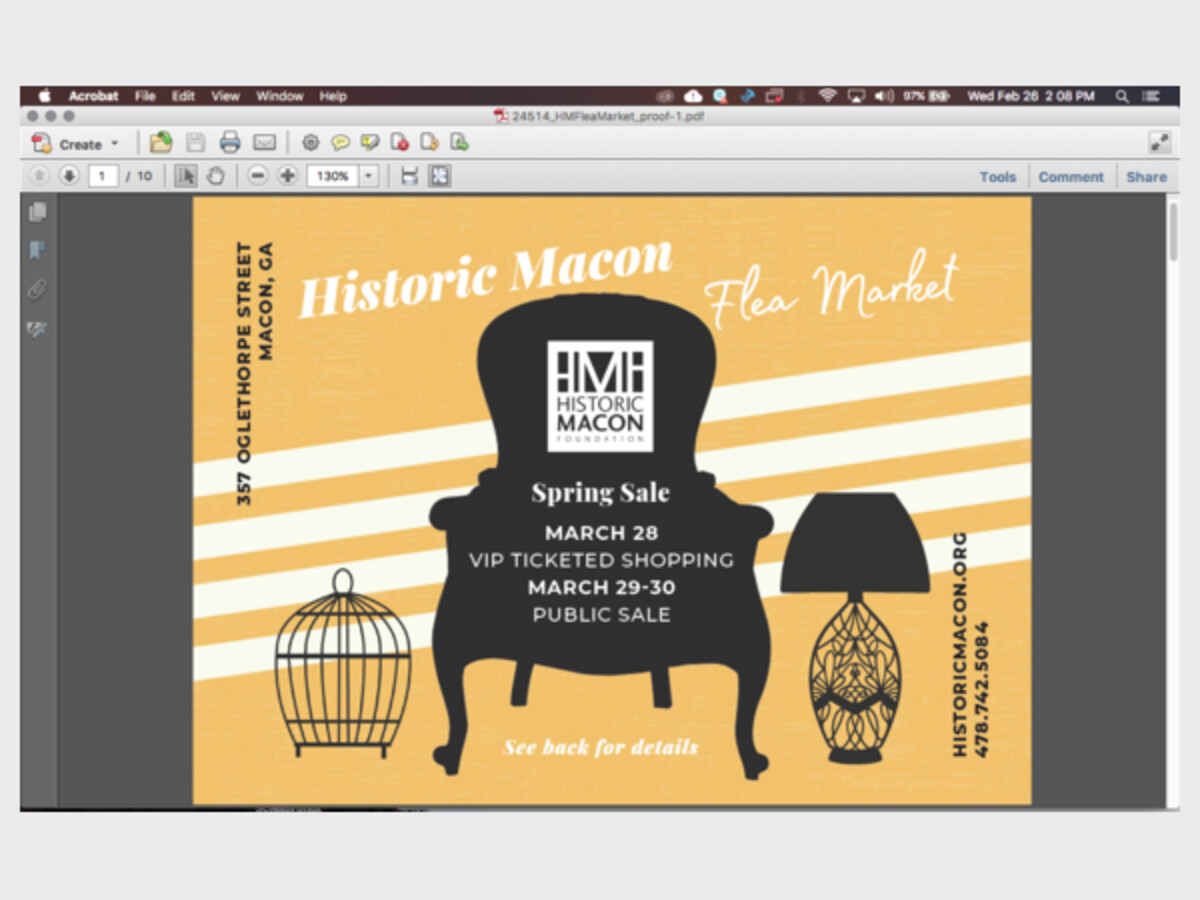1200x900 pixels.
Task: Send the file via the envelope icon
Action: [264, 143]
